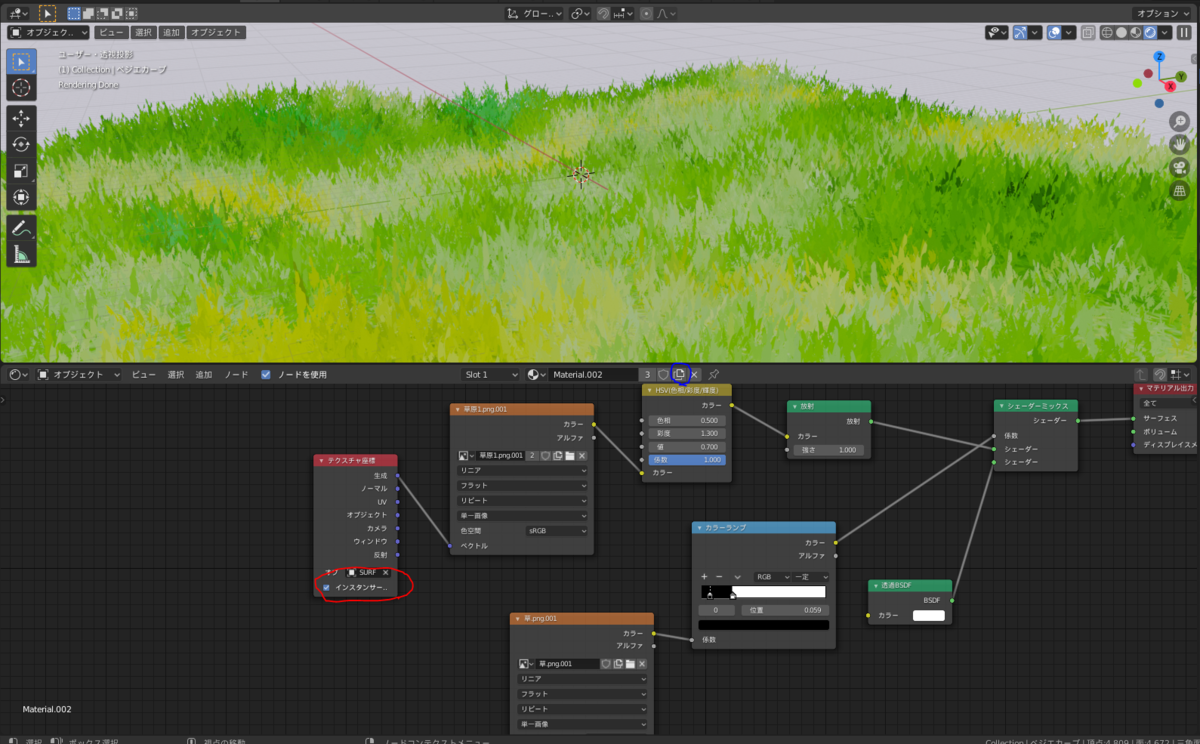
Task: Choose the Move tool in viewport toolbar
Action: pyautogui.click(x=21, y=118)
